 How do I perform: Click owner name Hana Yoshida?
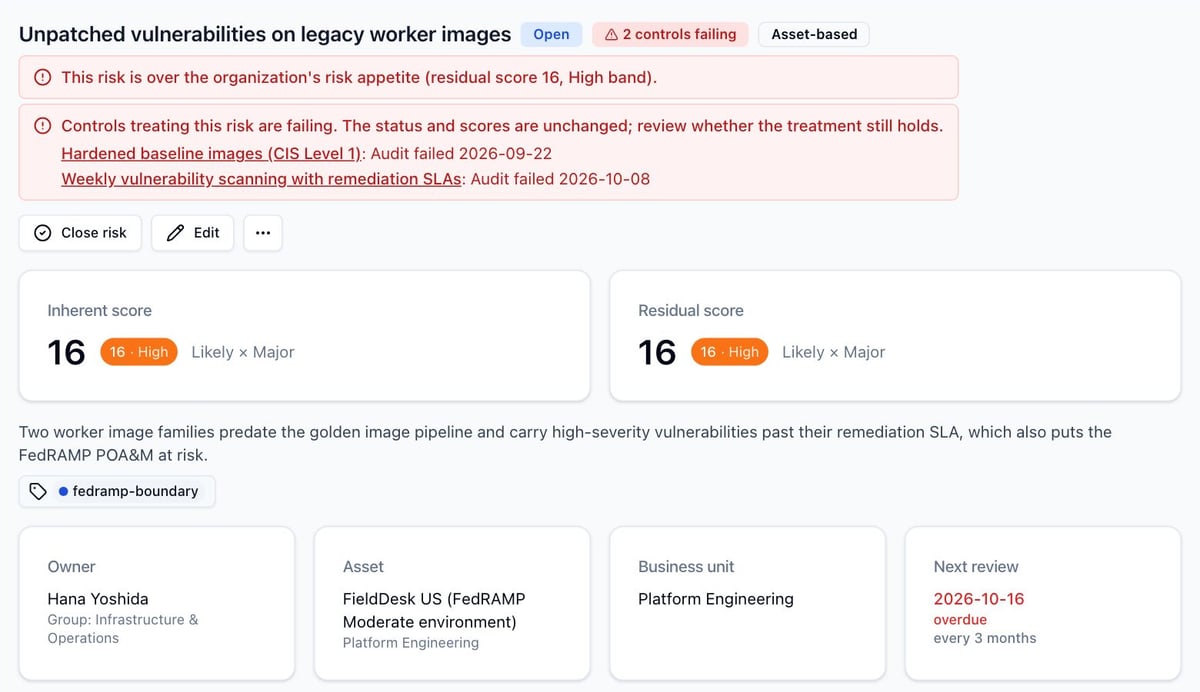98,599
